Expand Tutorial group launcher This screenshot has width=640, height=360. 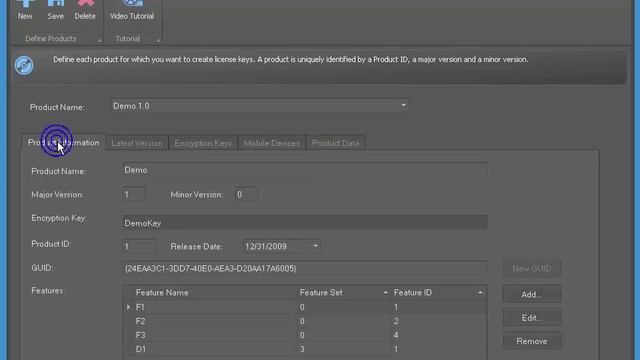pos(158,40)
